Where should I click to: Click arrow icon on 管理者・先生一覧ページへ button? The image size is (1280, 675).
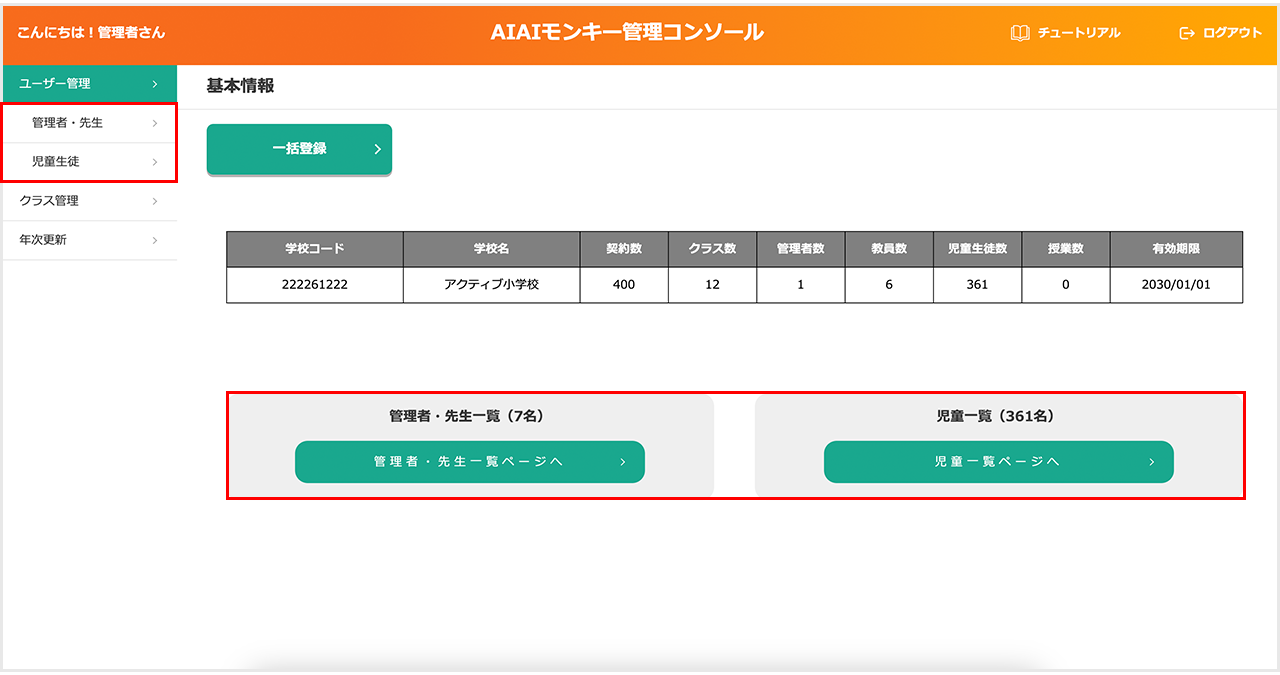click(622, 462)
